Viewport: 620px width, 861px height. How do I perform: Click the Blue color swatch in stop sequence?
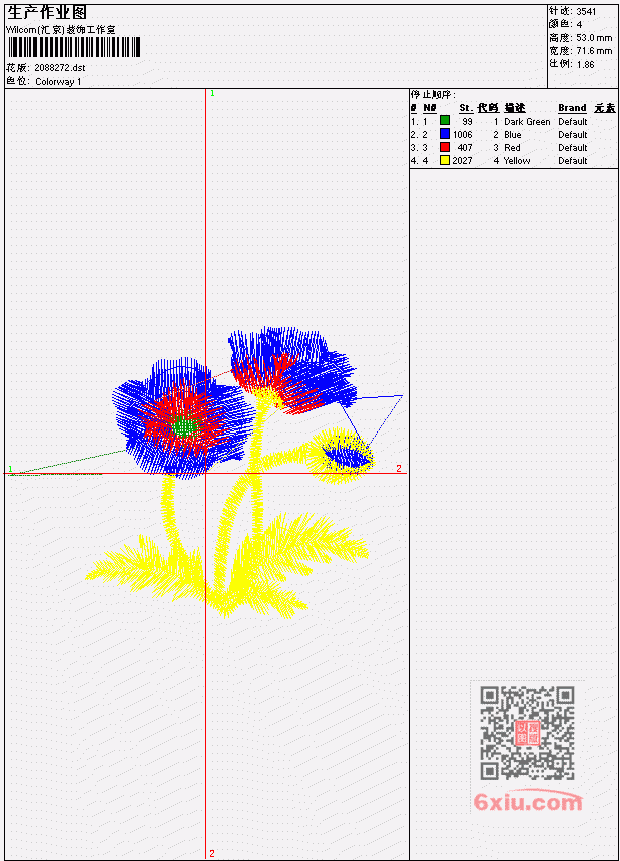[x=445, y=133]
